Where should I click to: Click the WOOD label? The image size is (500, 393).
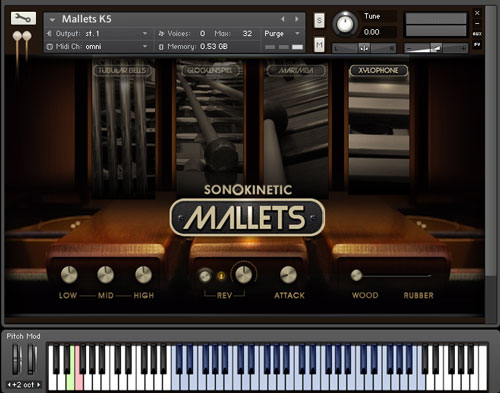(x=365, y=295)
